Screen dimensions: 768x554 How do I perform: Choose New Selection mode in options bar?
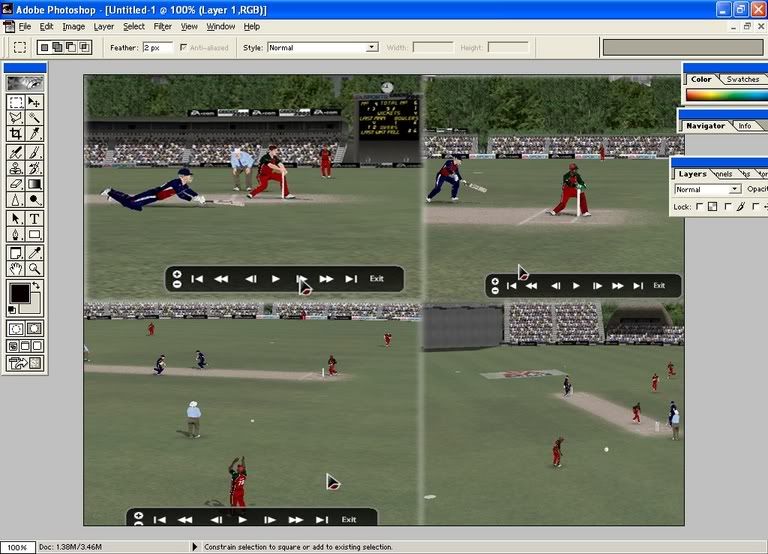(x=44, y=48)
